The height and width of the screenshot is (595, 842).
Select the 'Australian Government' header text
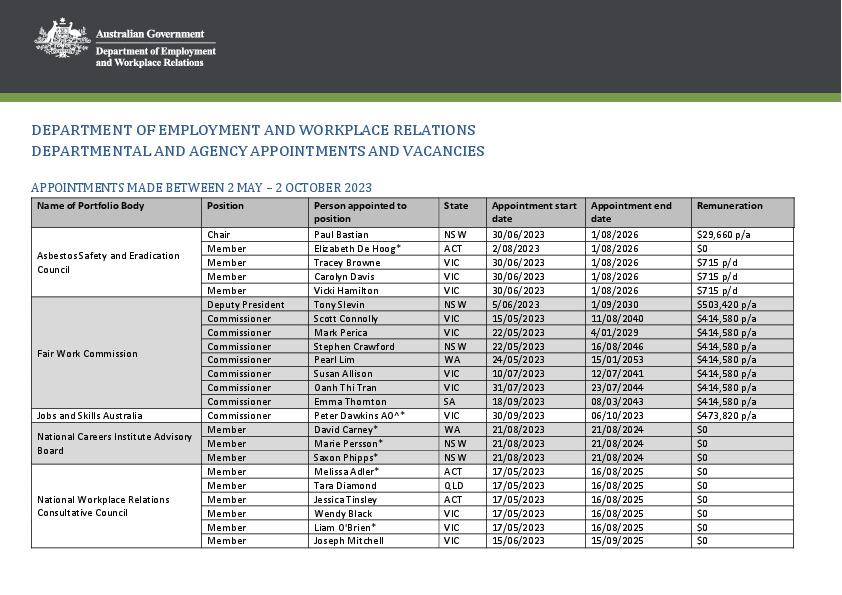point(150,34)
